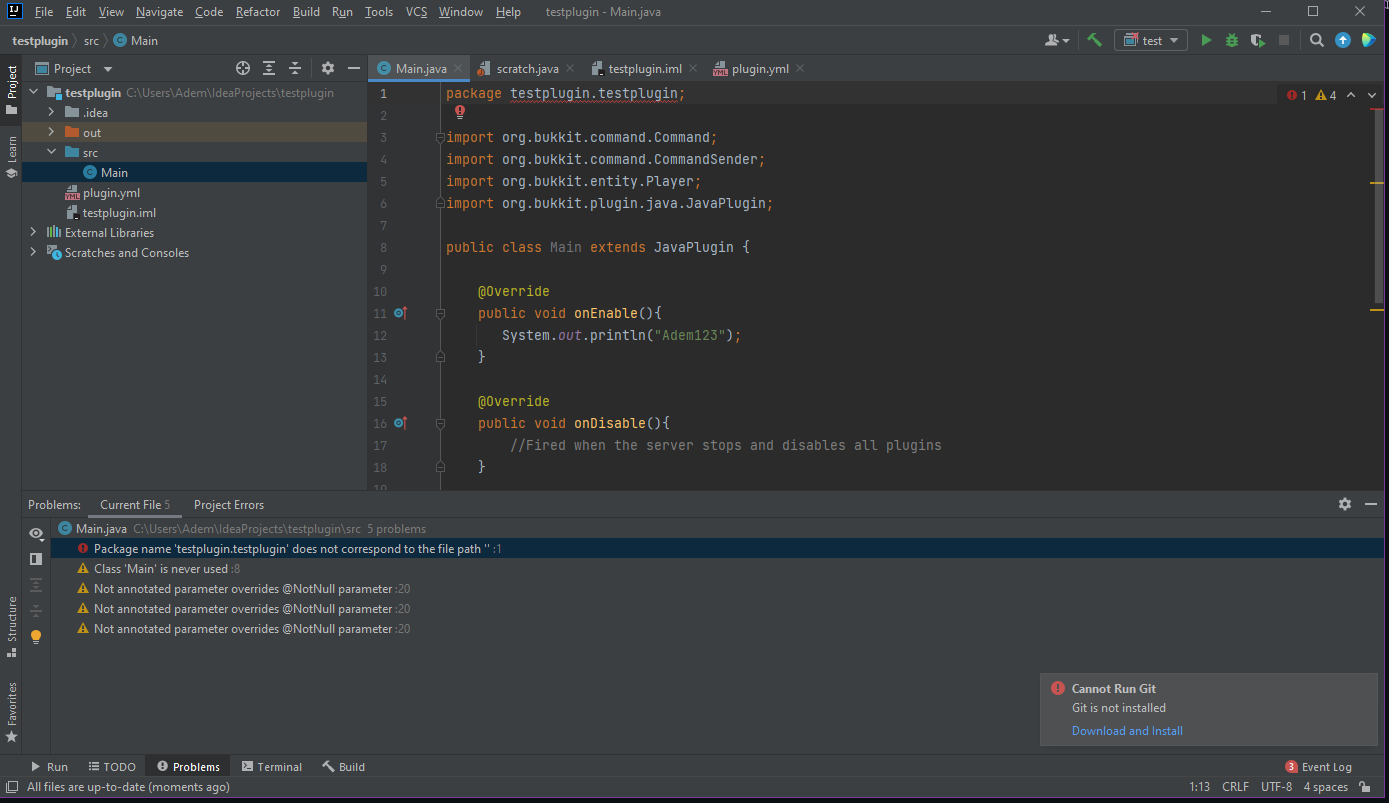Image resolution: width=1389 pixels, height=803 pixels.
Task: Collapse all nodes in the Project panel
Action: [x=295, y=68]
